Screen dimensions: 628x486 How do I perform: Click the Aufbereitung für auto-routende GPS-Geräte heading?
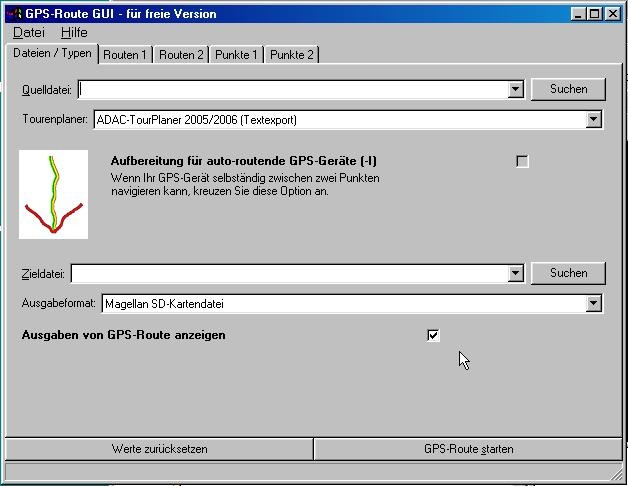(244, 161)
